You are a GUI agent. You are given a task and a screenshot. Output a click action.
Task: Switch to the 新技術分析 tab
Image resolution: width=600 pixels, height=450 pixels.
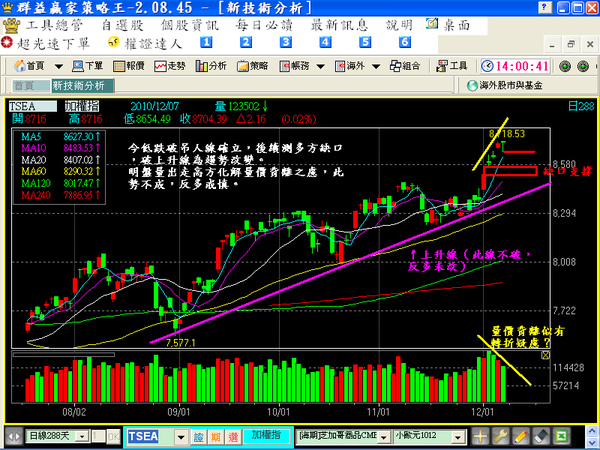(x=83, y=86)
